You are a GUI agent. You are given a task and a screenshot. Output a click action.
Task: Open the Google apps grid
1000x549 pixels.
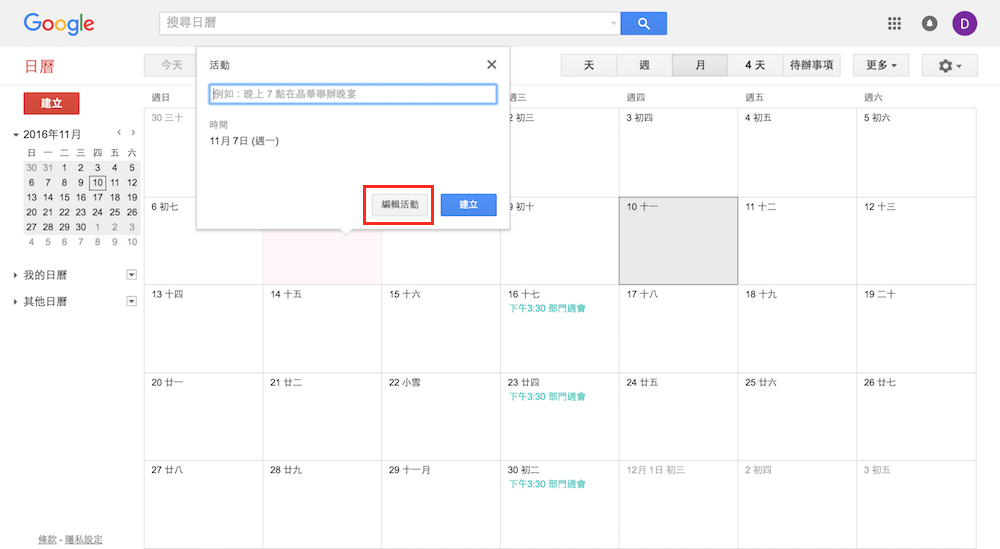tap(894, 23)
